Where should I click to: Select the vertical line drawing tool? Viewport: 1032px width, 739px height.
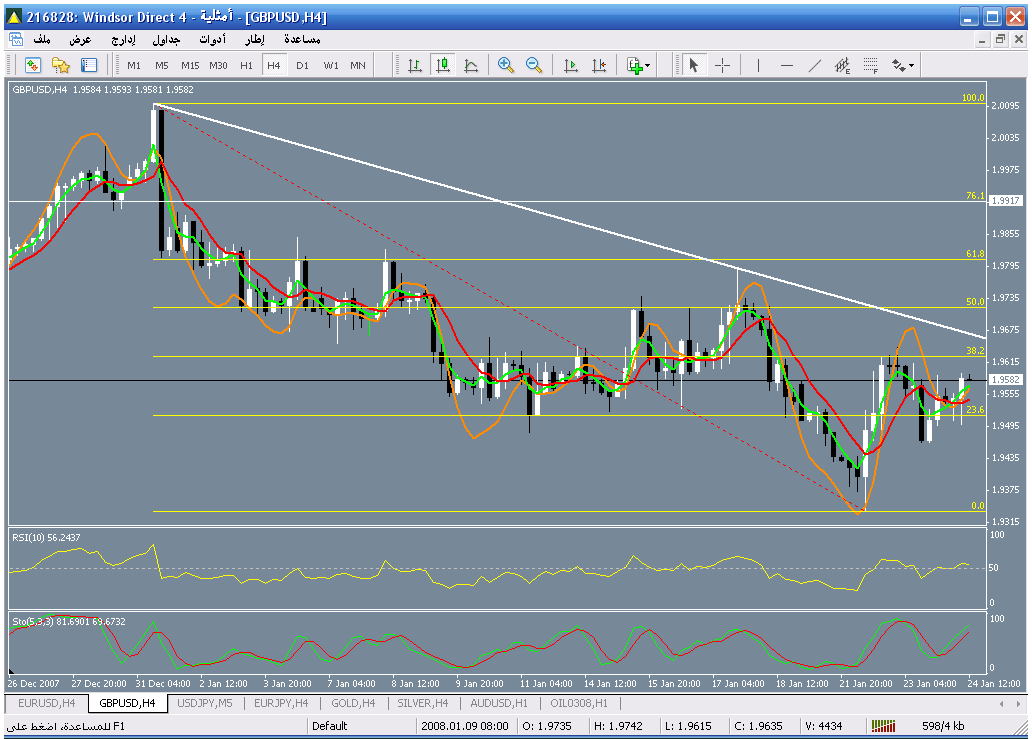point(758,65)
